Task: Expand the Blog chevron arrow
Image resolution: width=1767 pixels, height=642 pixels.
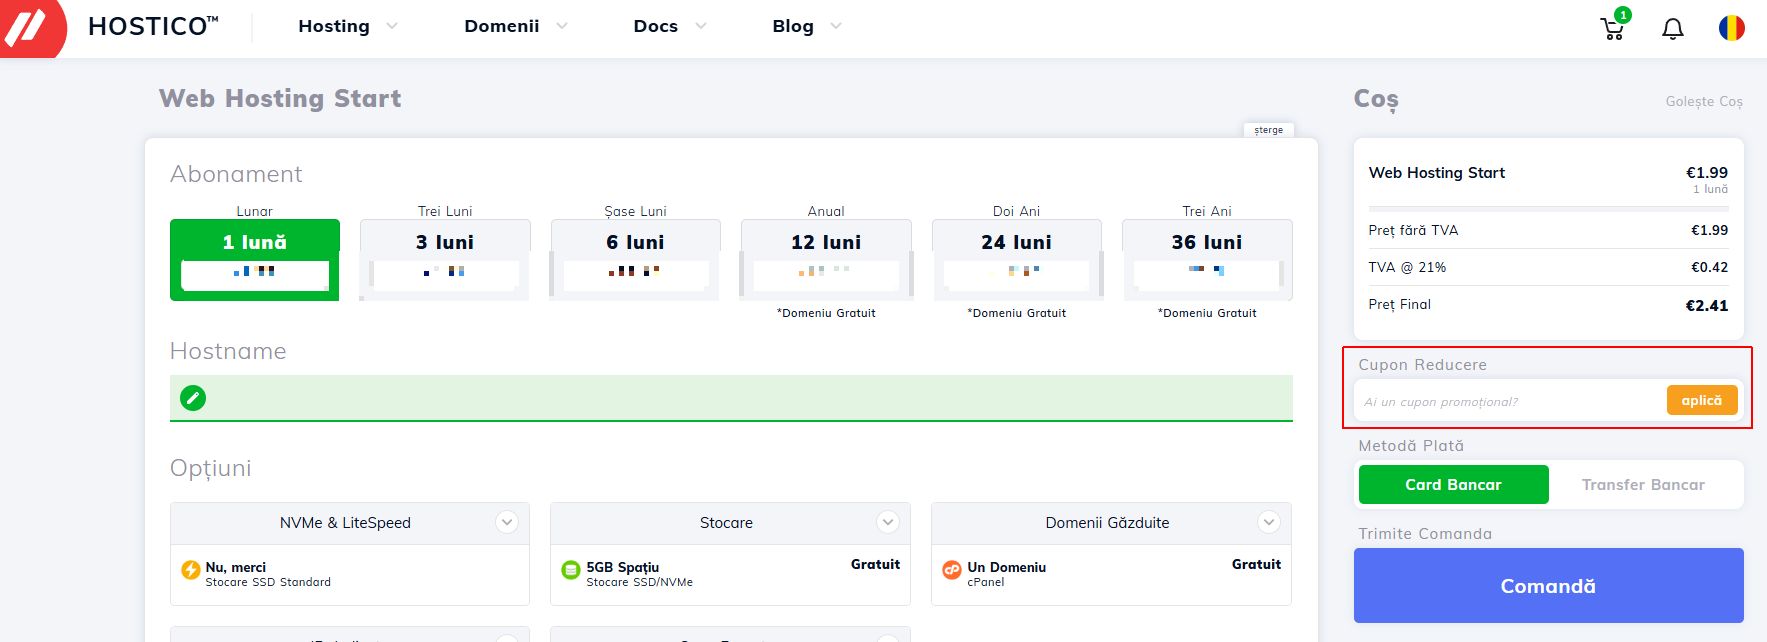Action: click(836, 26)
